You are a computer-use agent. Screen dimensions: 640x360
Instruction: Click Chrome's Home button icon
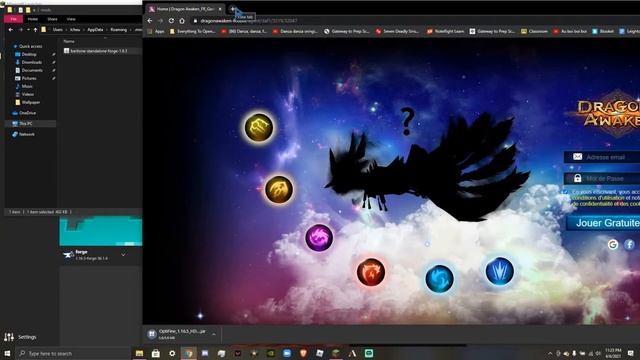tap(182, 20)
